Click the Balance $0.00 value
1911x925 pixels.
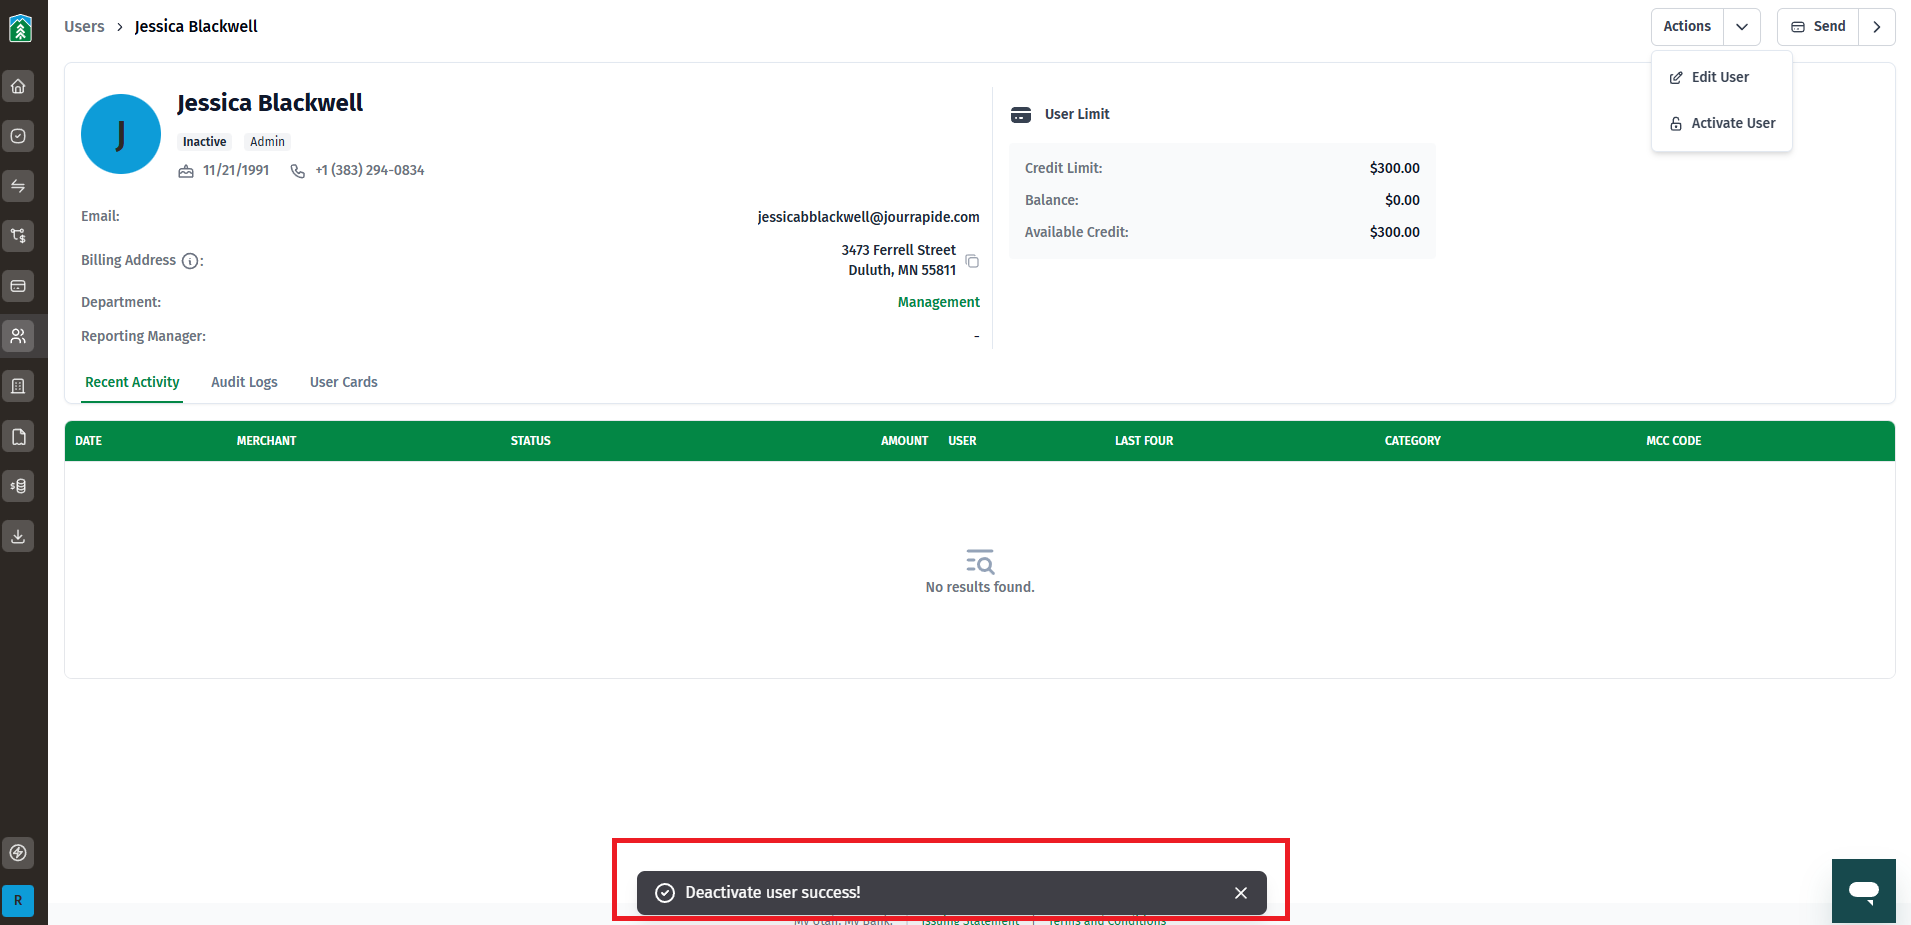click(1402, 200)
